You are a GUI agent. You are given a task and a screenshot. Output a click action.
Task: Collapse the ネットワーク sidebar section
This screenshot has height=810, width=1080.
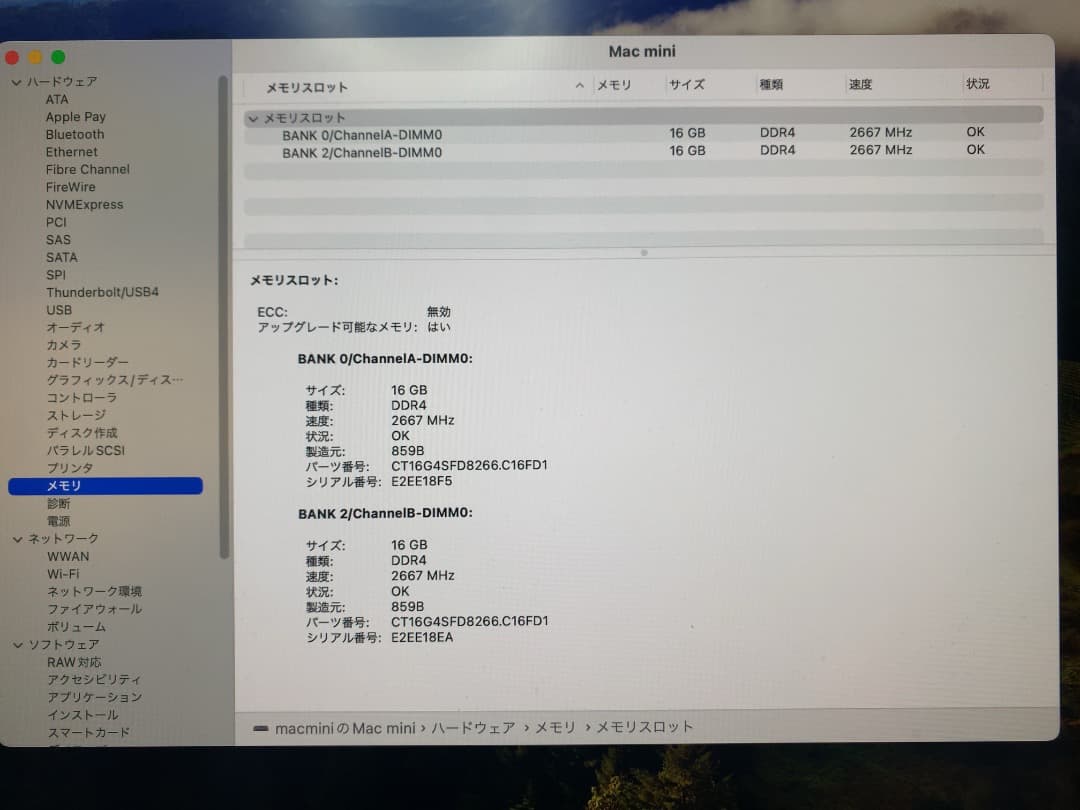coord(16,538)
